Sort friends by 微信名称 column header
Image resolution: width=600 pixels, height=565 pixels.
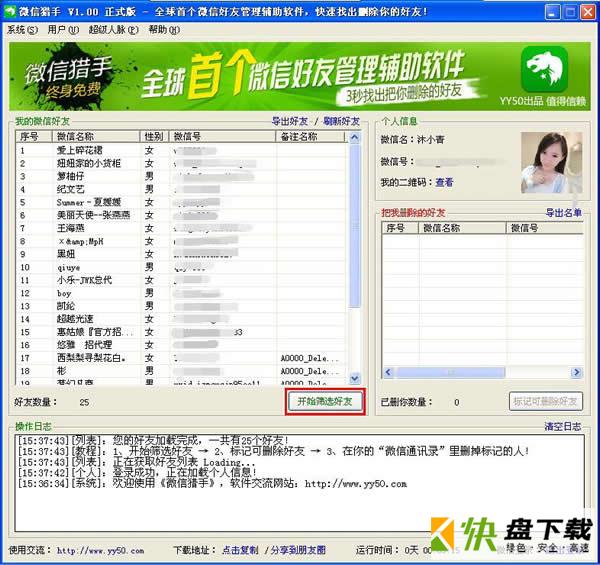click(96, 137)
